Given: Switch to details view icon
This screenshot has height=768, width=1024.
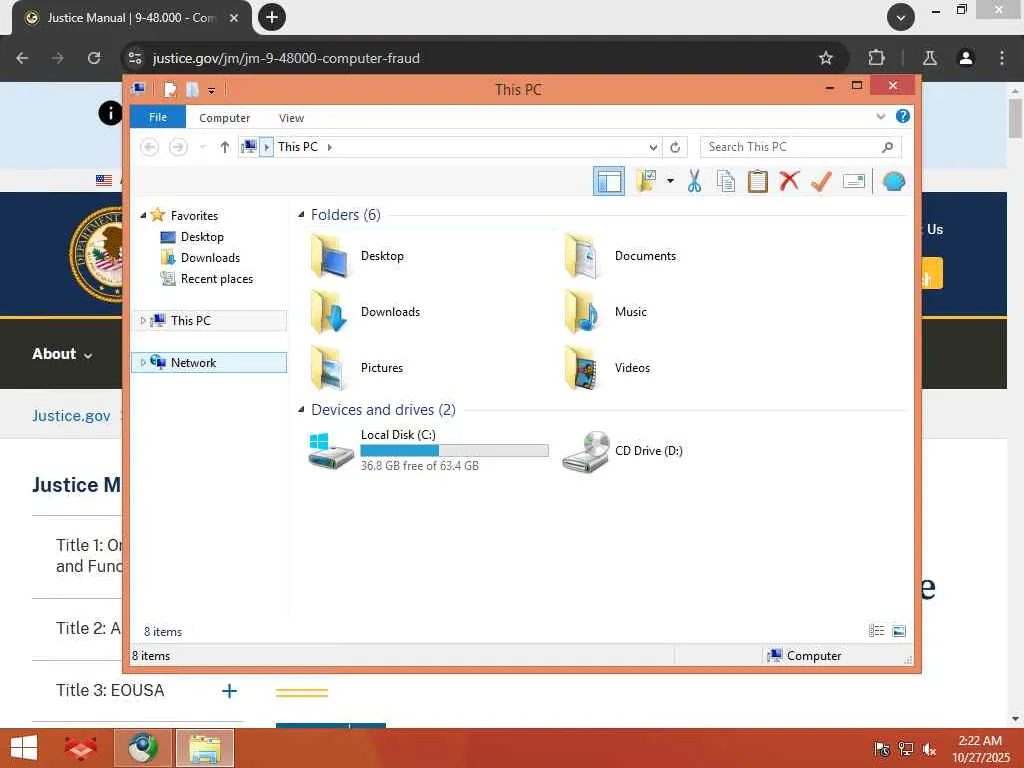Looking at the screenshot, I should (876, 631).
